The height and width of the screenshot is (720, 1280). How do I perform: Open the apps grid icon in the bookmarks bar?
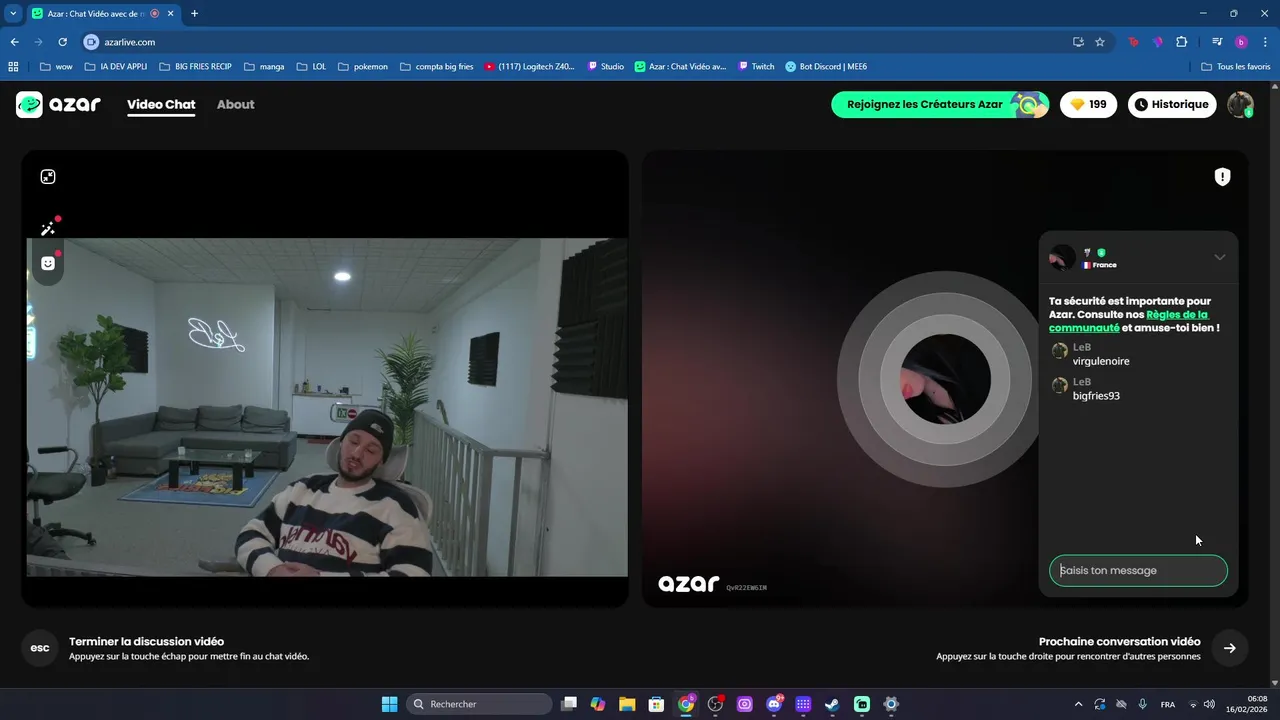click(x=13, y=67)
